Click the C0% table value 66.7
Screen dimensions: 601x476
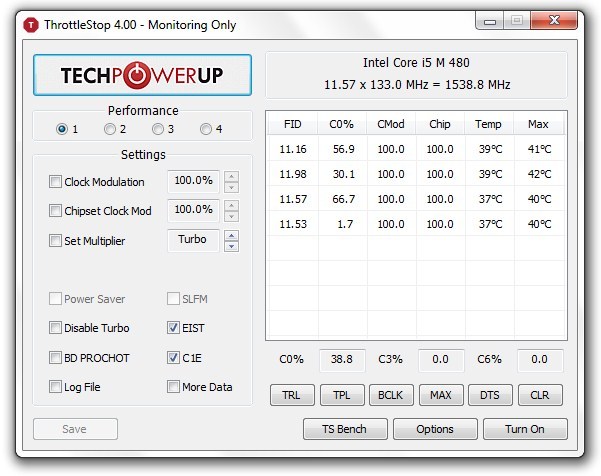point(343,199)
